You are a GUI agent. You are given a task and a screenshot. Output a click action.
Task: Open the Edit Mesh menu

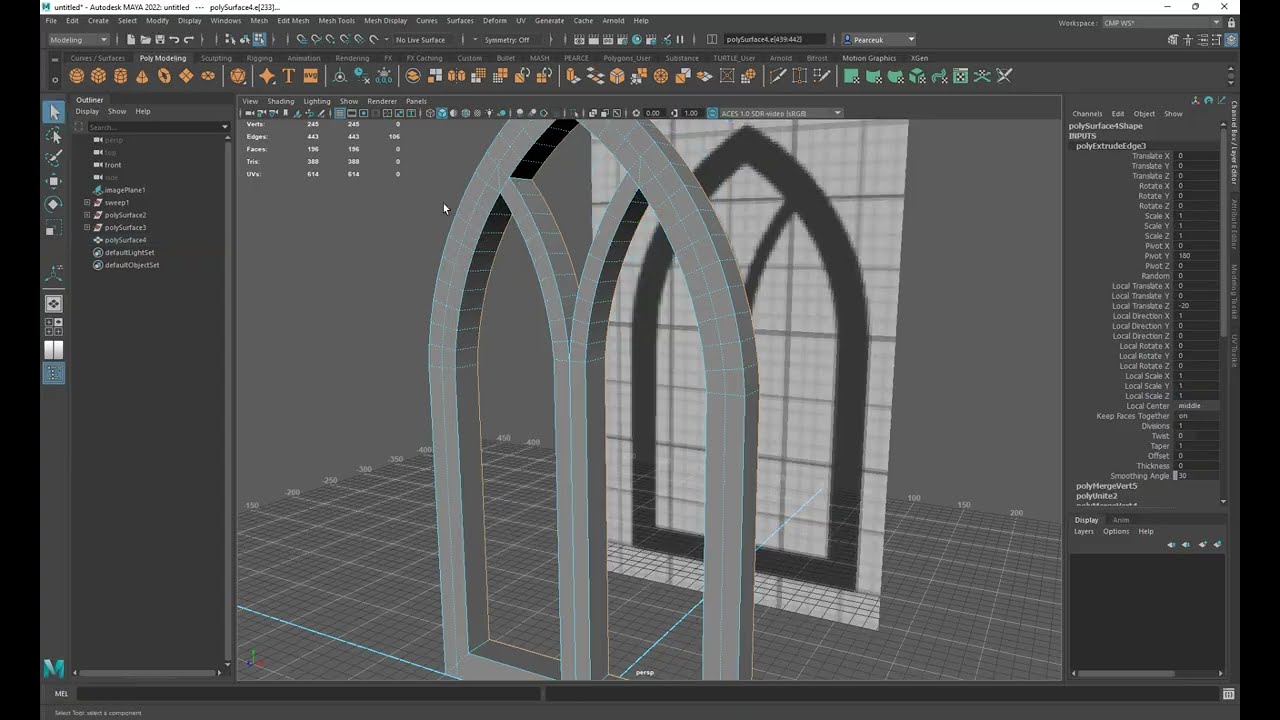tap(293, 20)
